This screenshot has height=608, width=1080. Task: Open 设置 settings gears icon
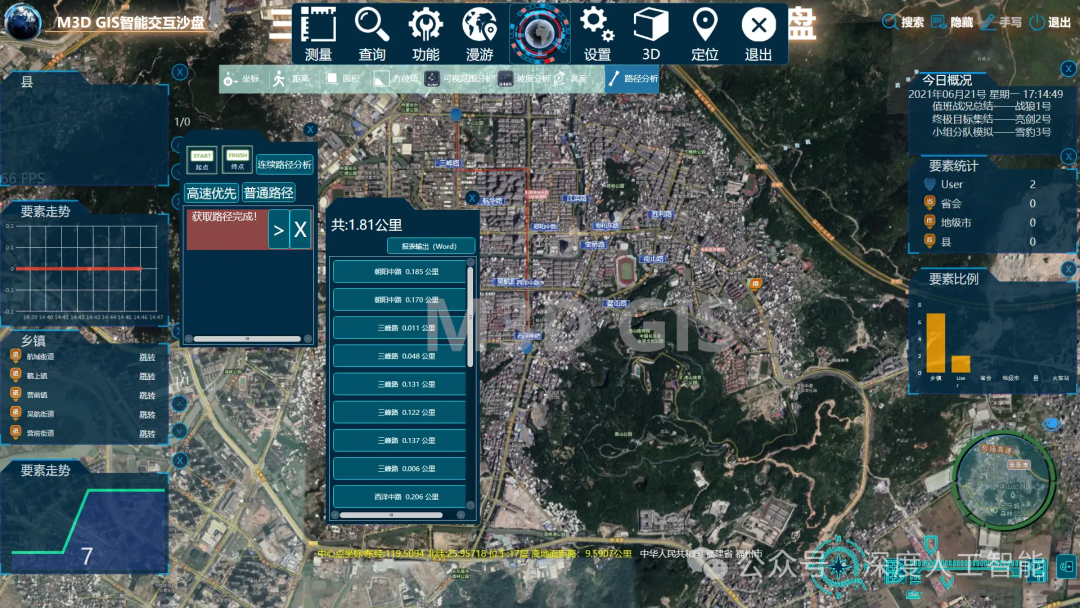tap(597, 34)
